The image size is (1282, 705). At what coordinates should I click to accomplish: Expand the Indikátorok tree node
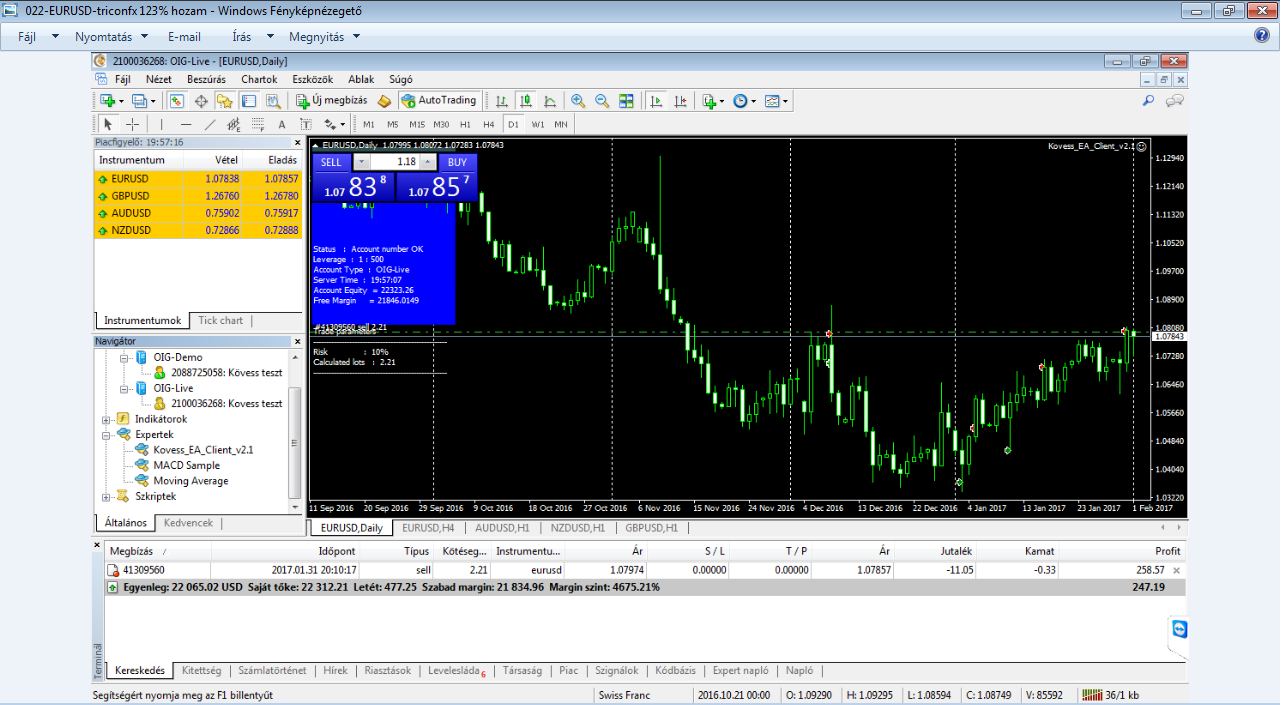tap(107, 419)
